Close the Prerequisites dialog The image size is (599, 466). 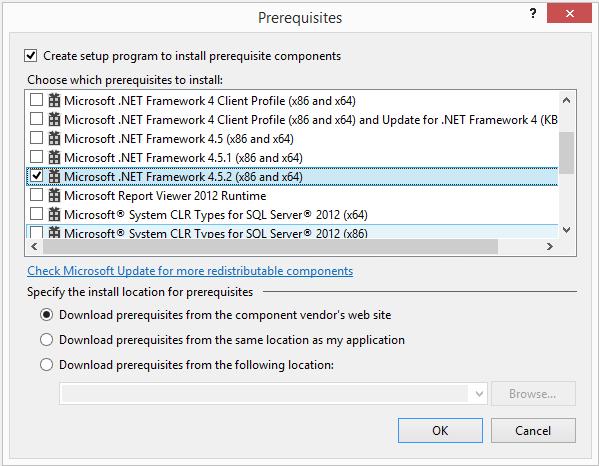coord(569,14)
